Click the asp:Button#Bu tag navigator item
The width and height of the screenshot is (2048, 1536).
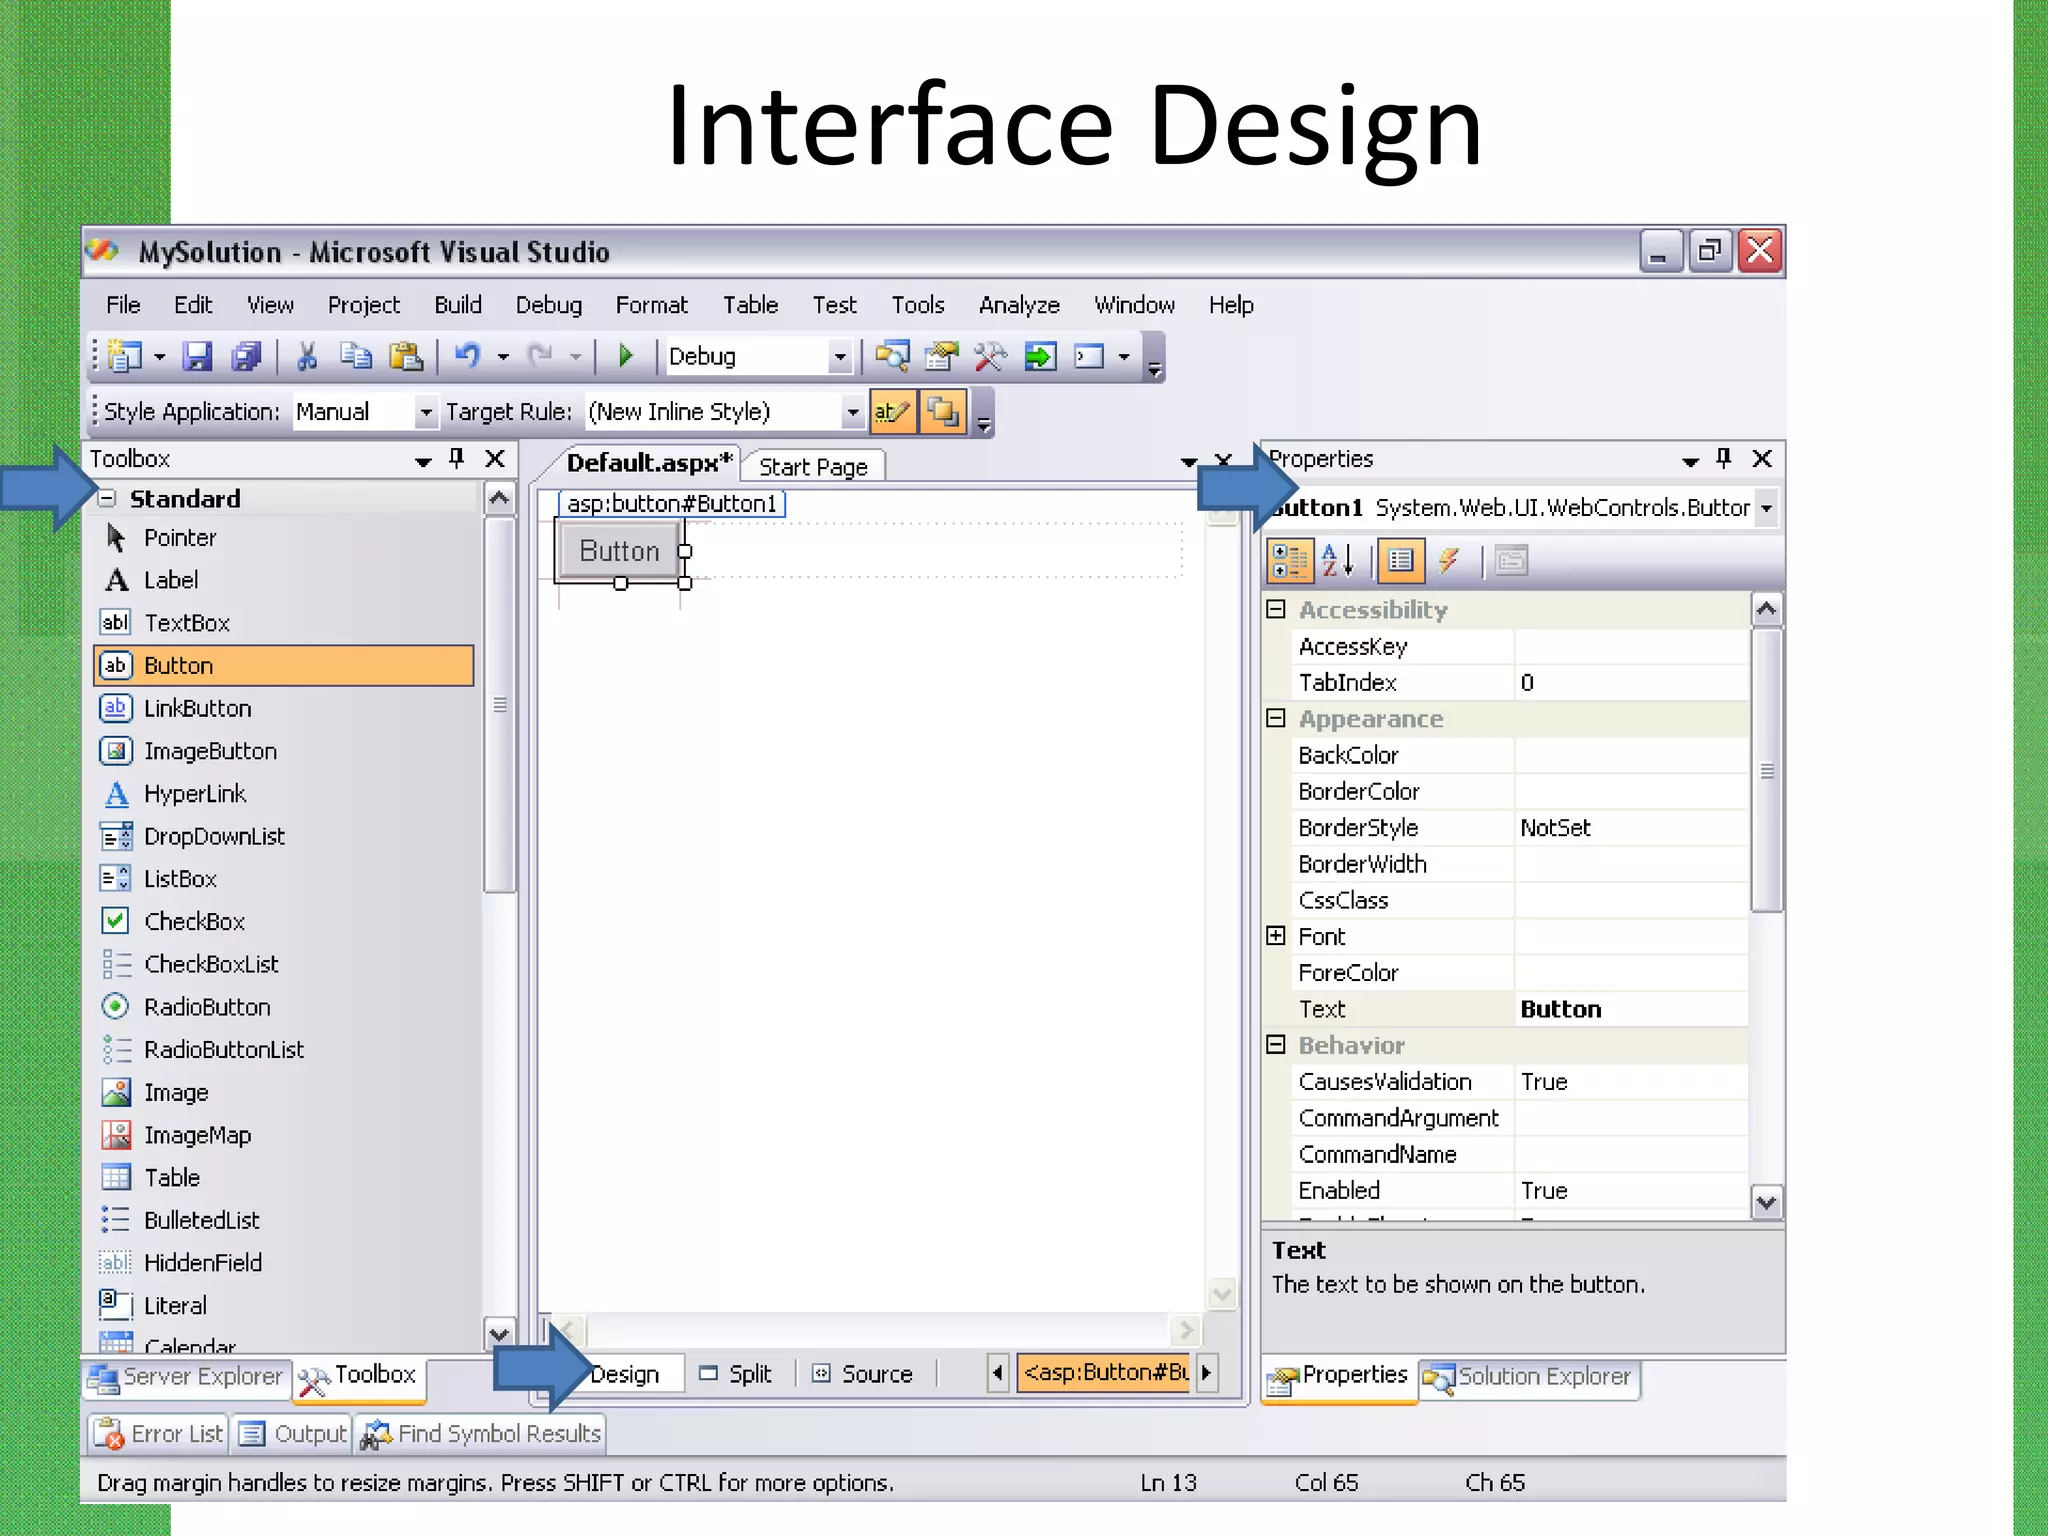pyautogui.click(x=1105, y=1373)
